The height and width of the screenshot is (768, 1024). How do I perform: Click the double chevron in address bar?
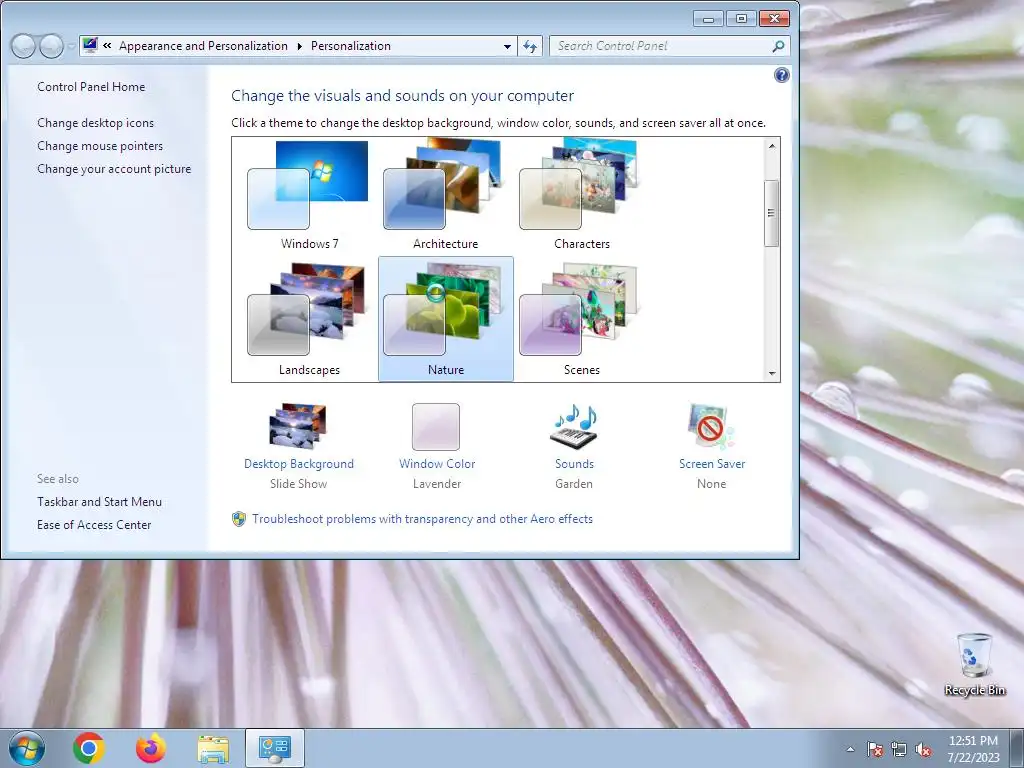[107, 46]
